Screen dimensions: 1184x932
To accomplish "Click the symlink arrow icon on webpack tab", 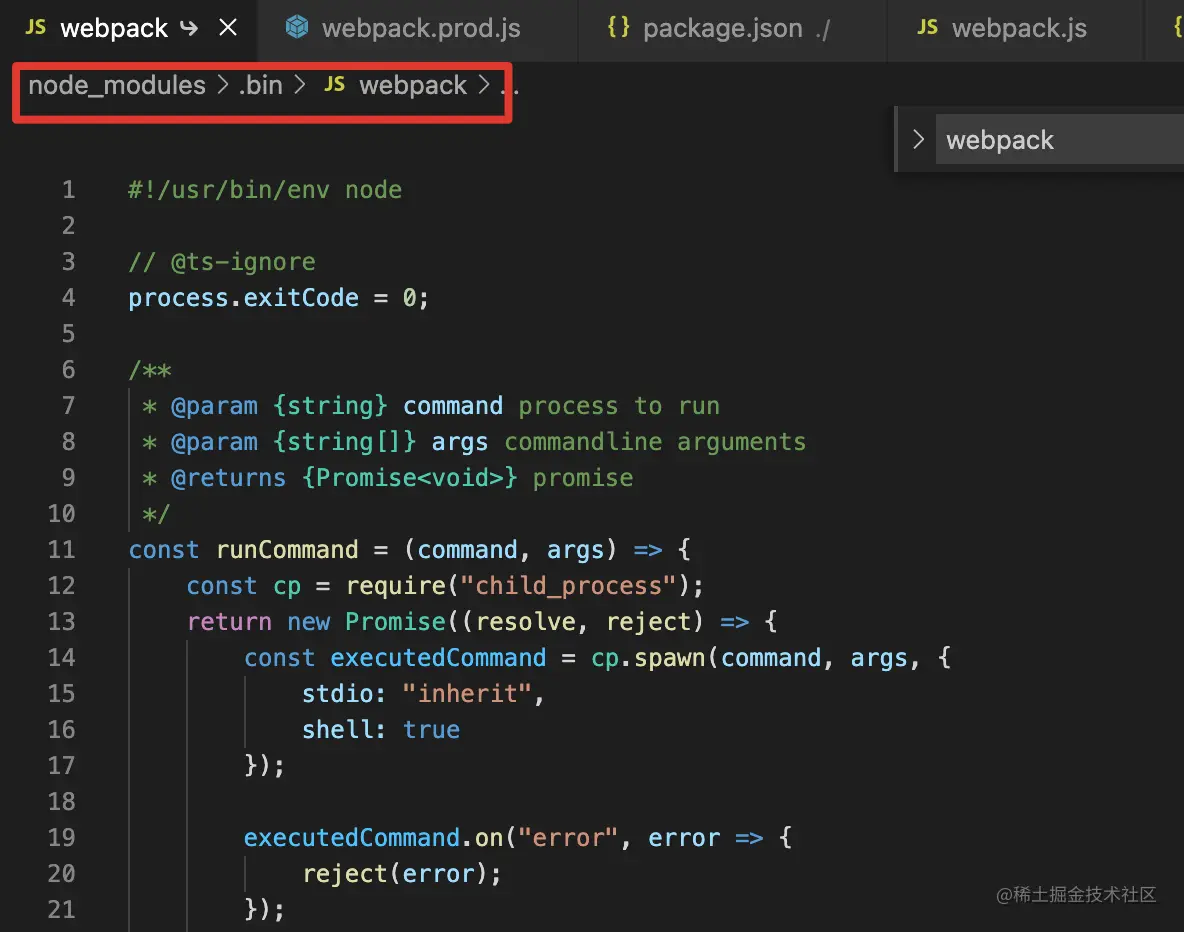I will coord(189,29).
